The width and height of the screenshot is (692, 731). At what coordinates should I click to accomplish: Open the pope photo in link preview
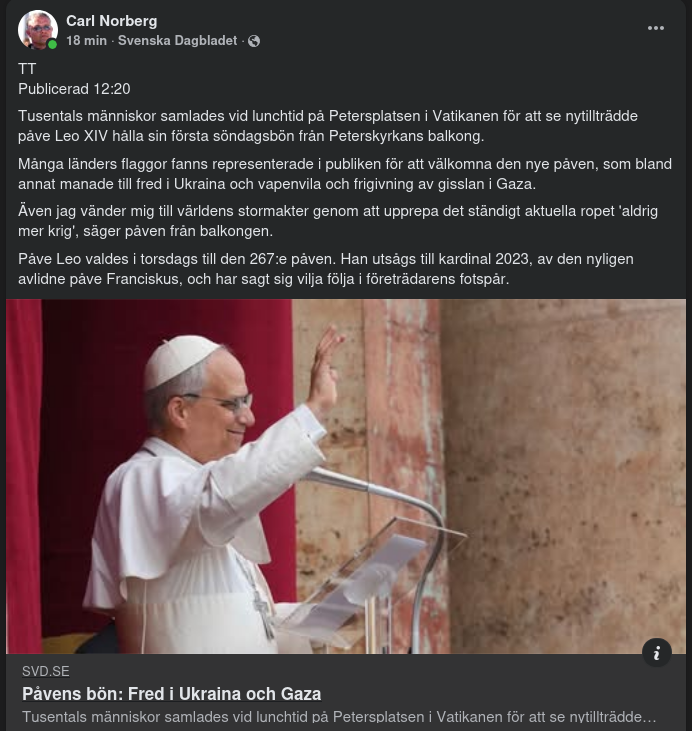click(x=346, y=476)
